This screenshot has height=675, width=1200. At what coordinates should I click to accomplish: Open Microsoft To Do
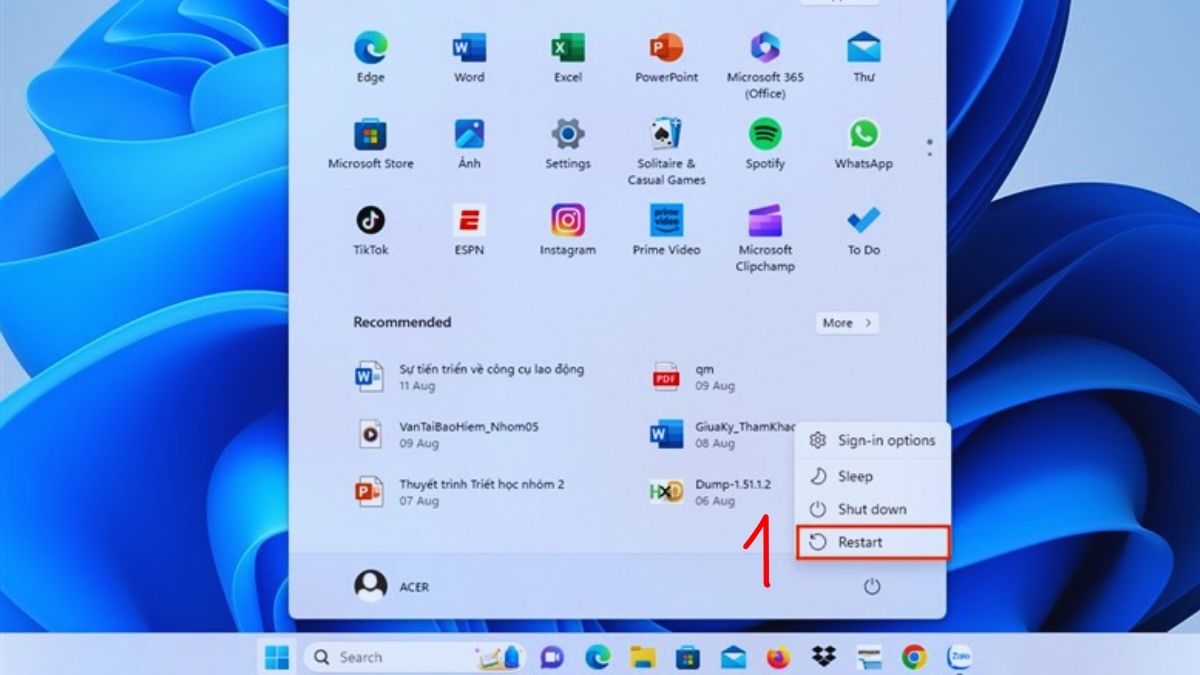pos(861,229)
